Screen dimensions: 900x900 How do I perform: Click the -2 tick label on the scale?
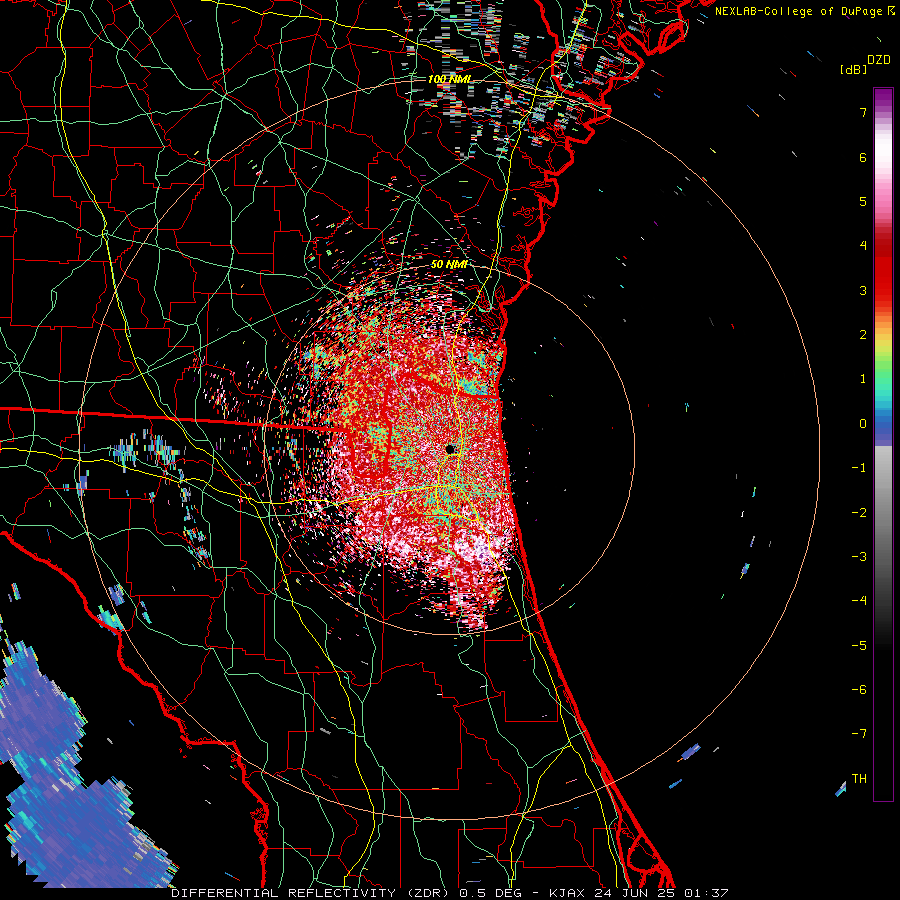click(x=859, y=513)
